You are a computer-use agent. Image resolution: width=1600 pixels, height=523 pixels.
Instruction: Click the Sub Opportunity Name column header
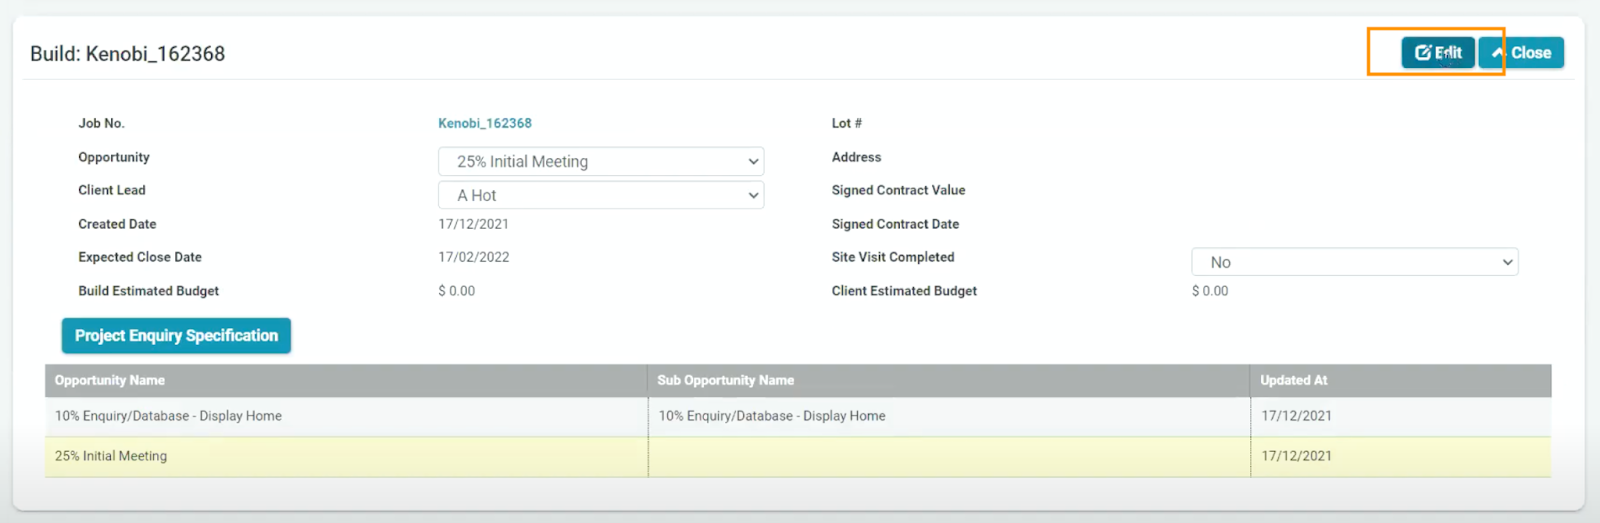coord(725,380)
